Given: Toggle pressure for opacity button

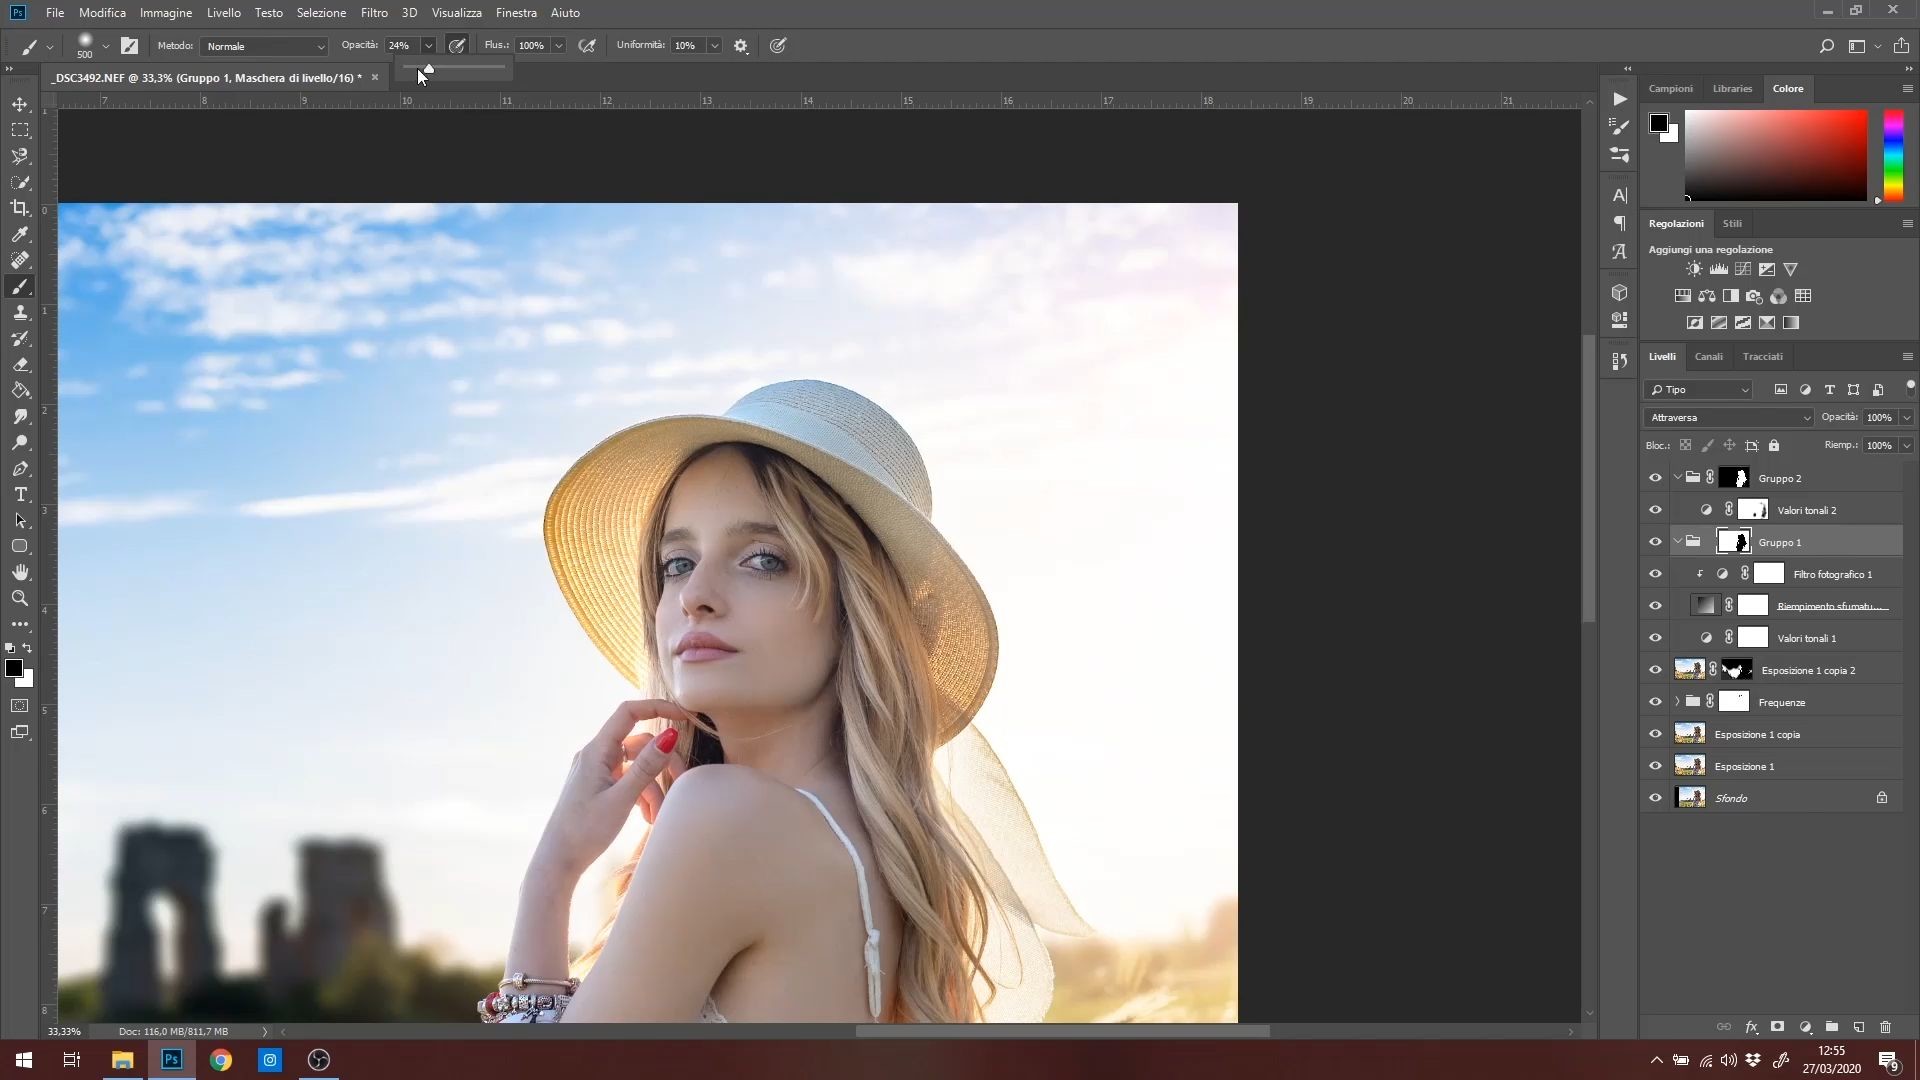Looking at the screenshot, I should pyautogui.click(x=457, y=46).
